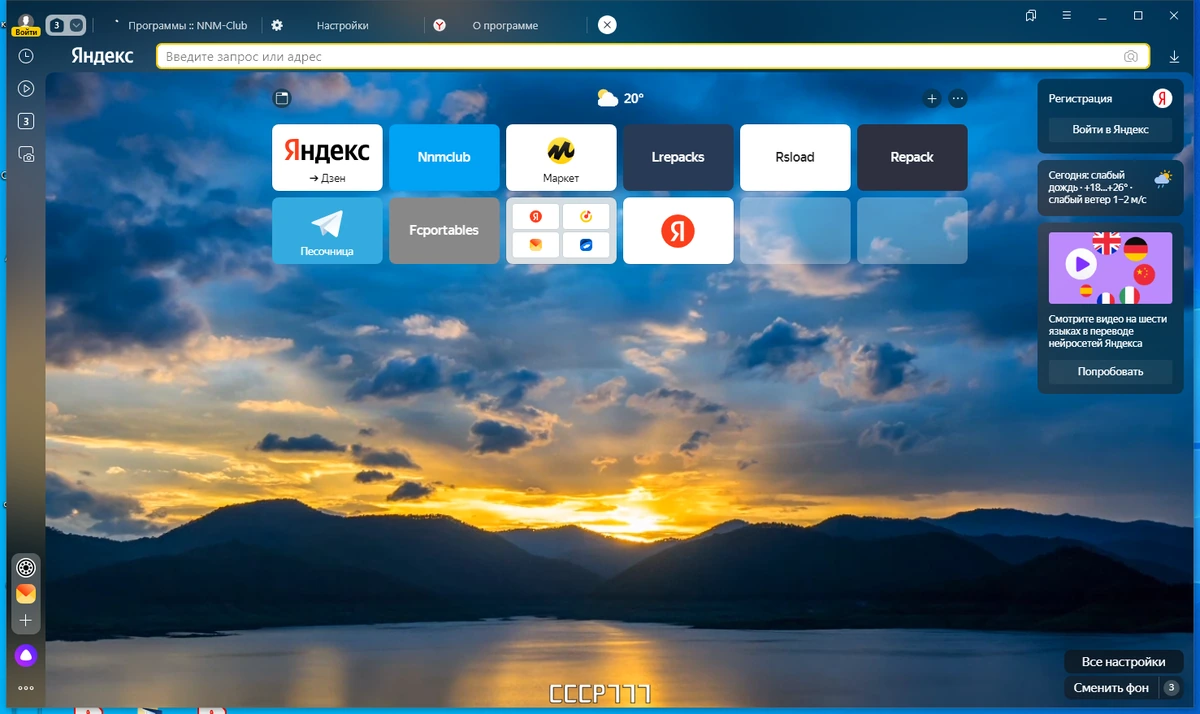The width and height of the screenshot is (1200, 714).
Task: Open the Nnmclub tile
Action: pyautogui.click(x=444, y=157)
